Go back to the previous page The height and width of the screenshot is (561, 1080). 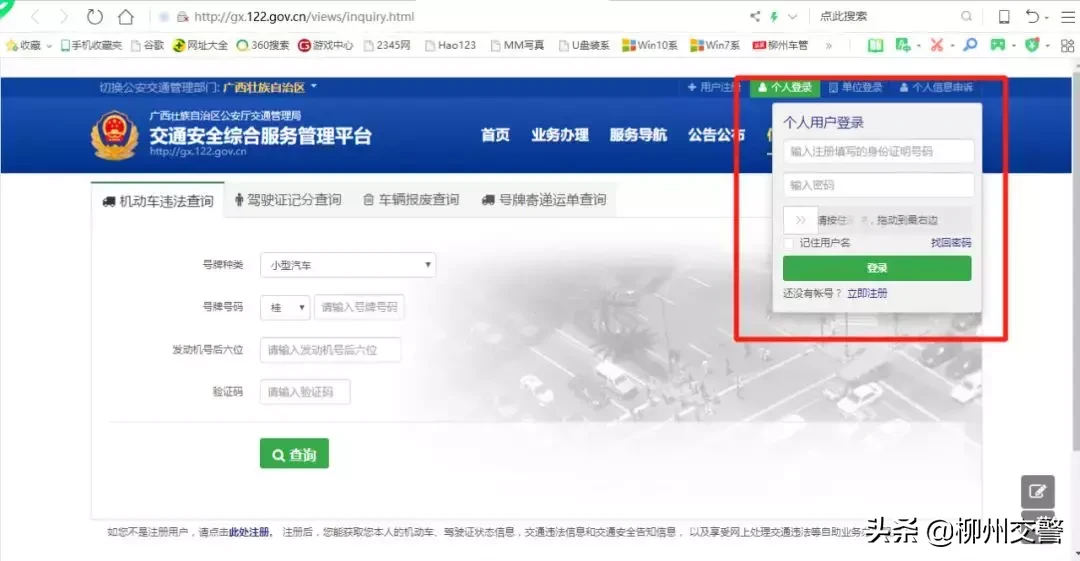click(x=36, y=17)
